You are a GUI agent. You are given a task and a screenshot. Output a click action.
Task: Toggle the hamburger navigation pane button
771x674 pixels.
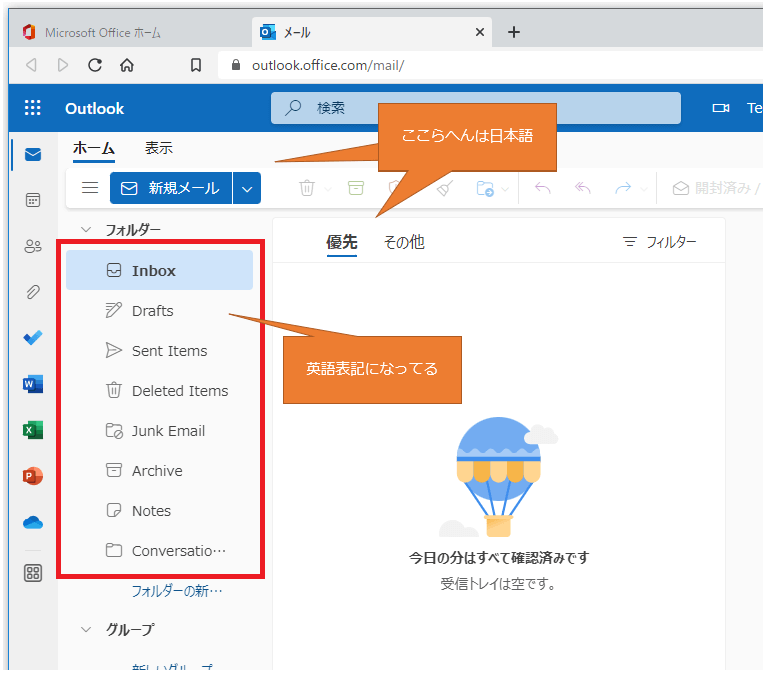[90, 188]
